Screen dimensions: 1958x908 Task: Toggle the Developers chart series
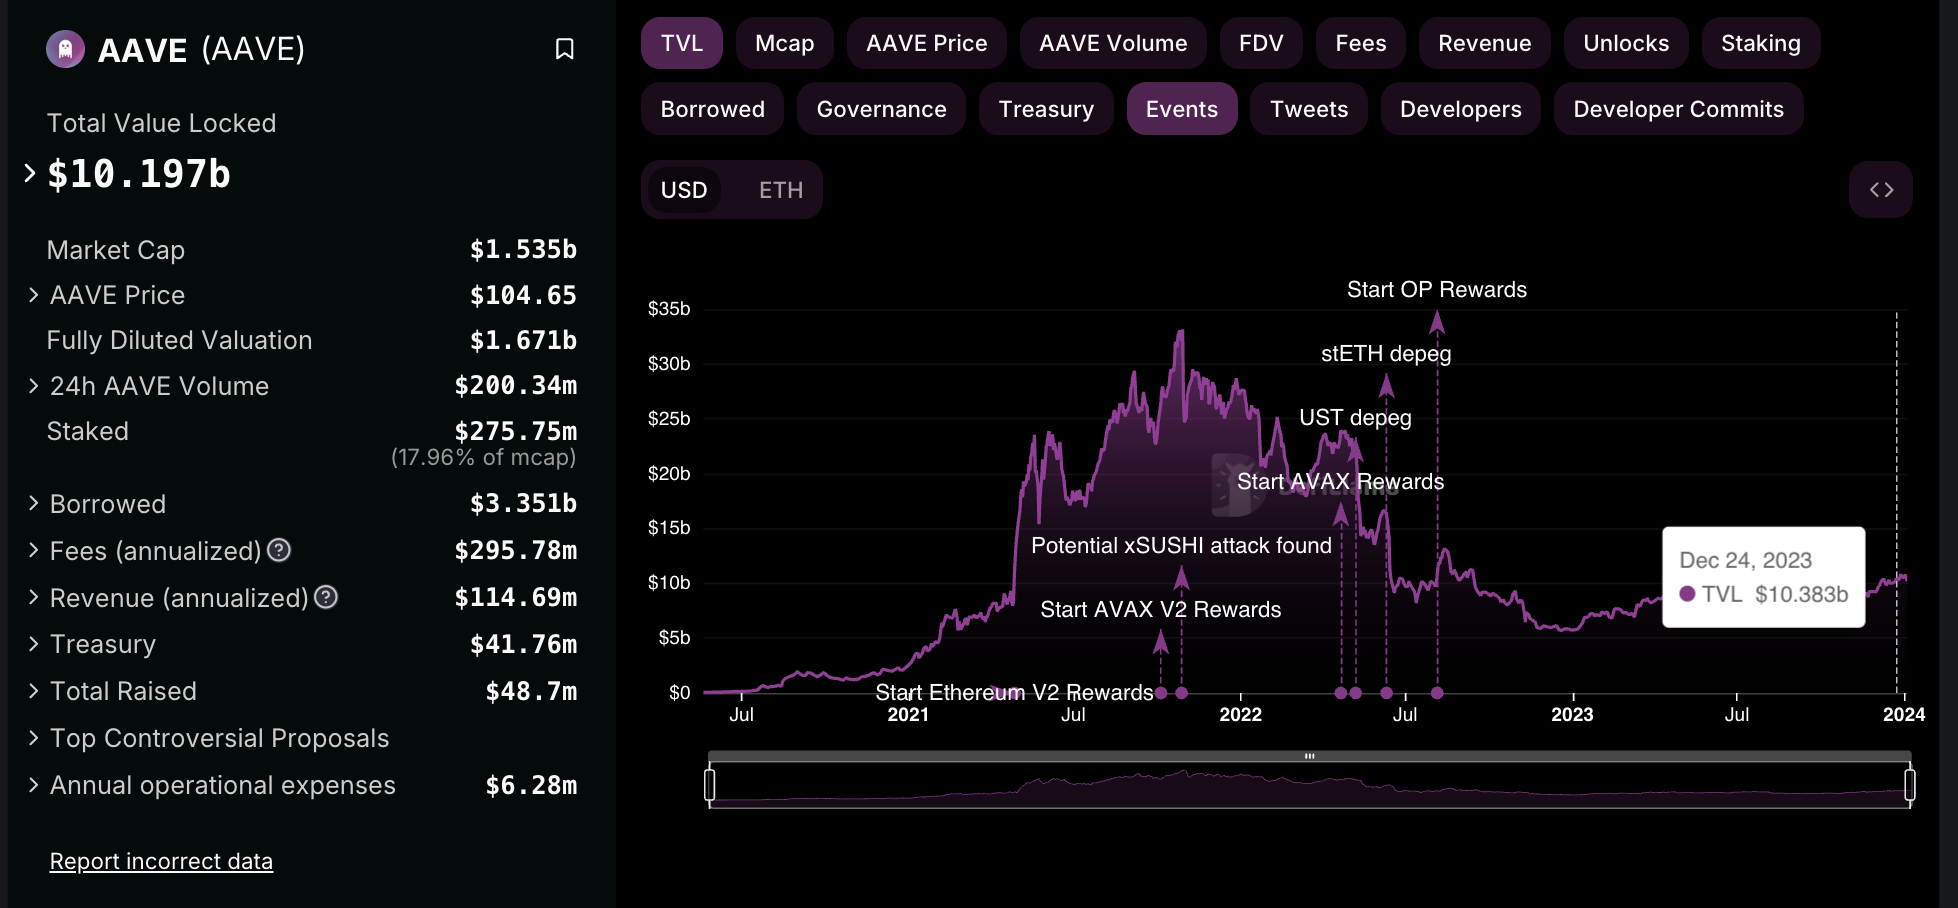1461,109
